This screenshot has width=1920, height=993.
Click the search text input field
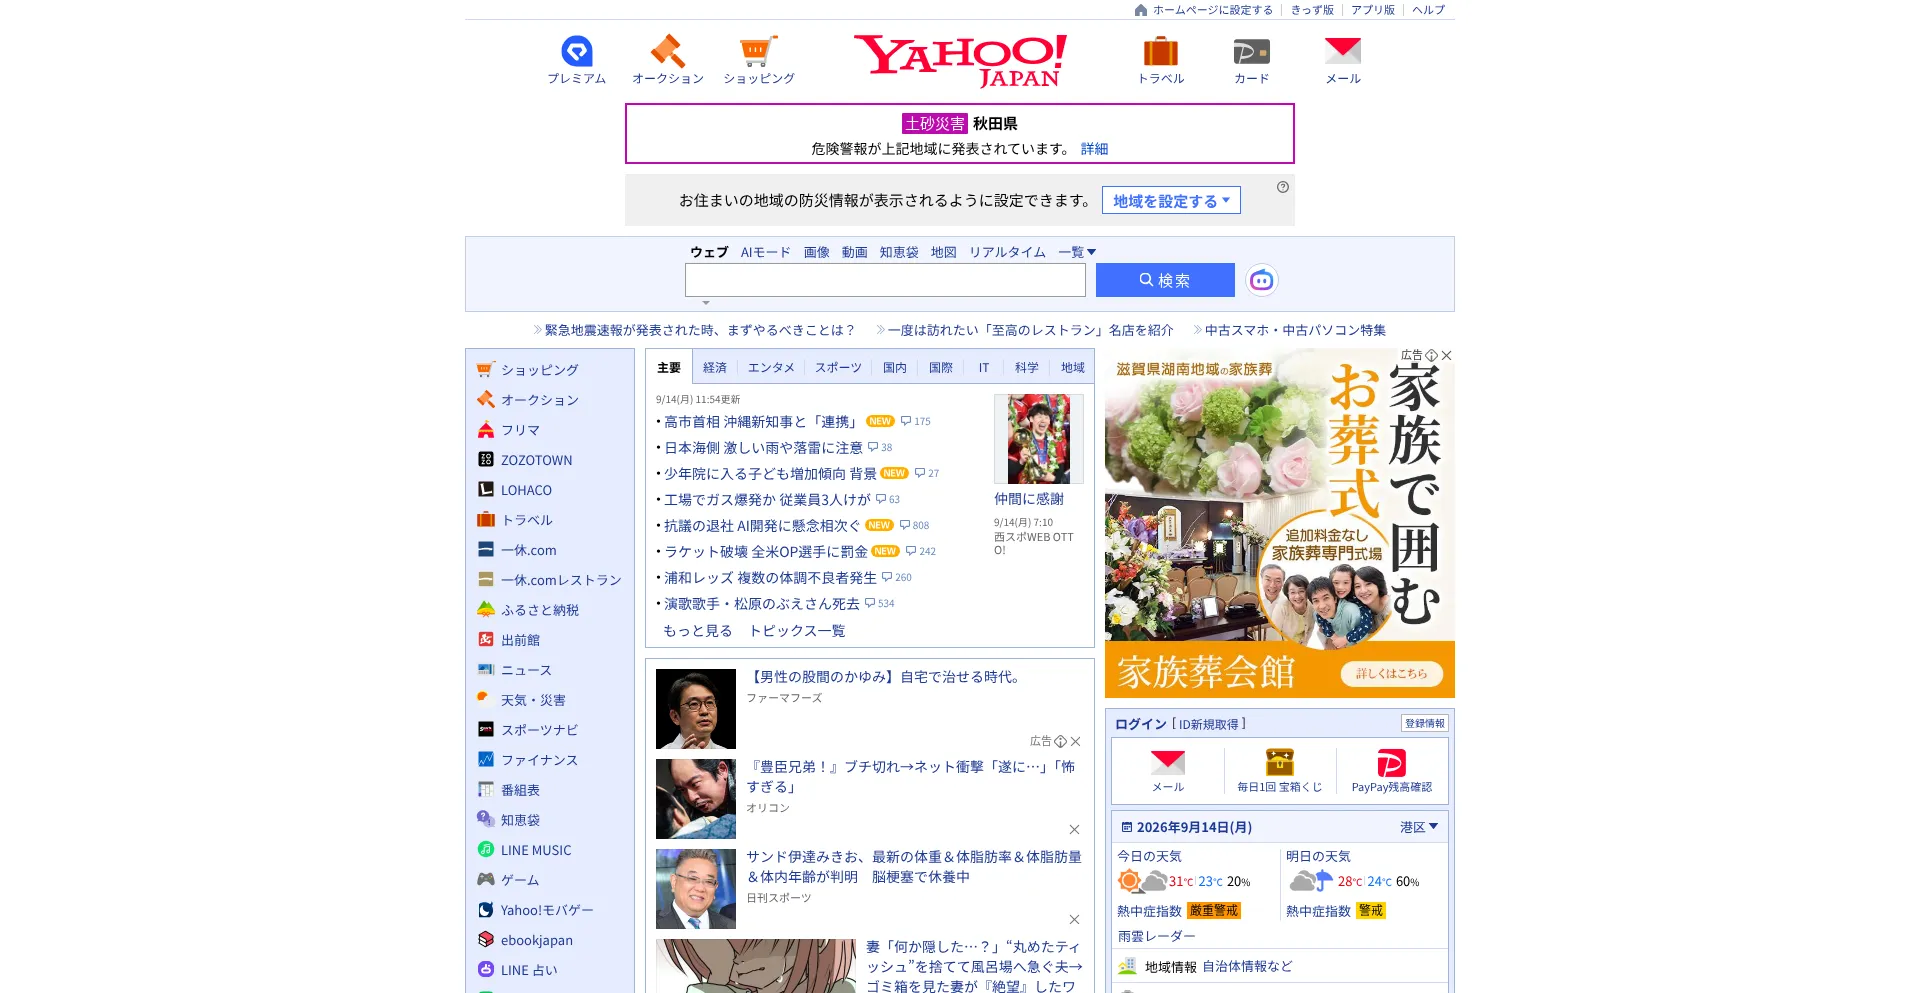tap(885, 280)
